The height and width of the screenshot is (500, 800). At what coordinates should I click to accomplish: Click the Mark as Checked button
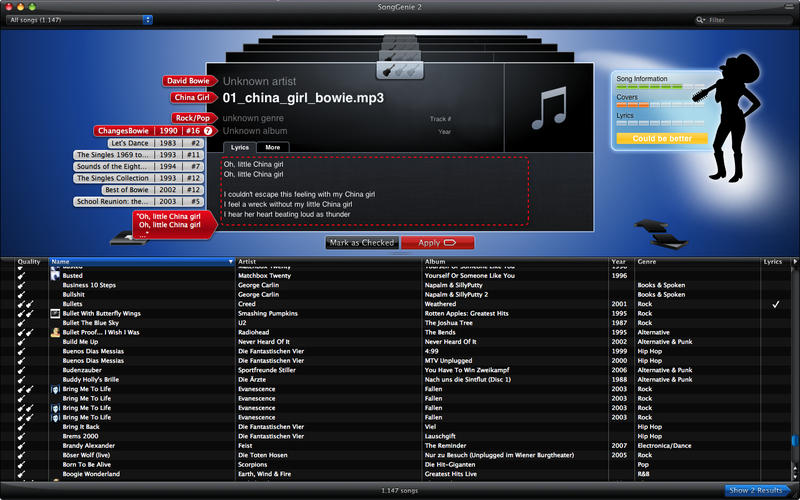tap(362, 243)
